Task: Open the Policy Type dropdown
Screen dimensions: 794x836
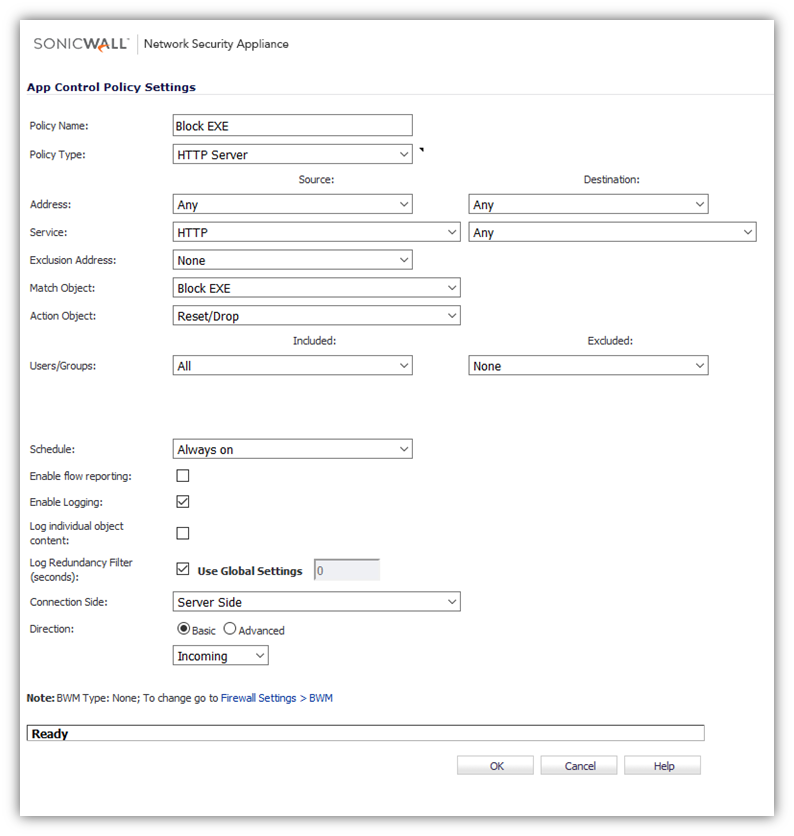Action: tap(292, 155)
